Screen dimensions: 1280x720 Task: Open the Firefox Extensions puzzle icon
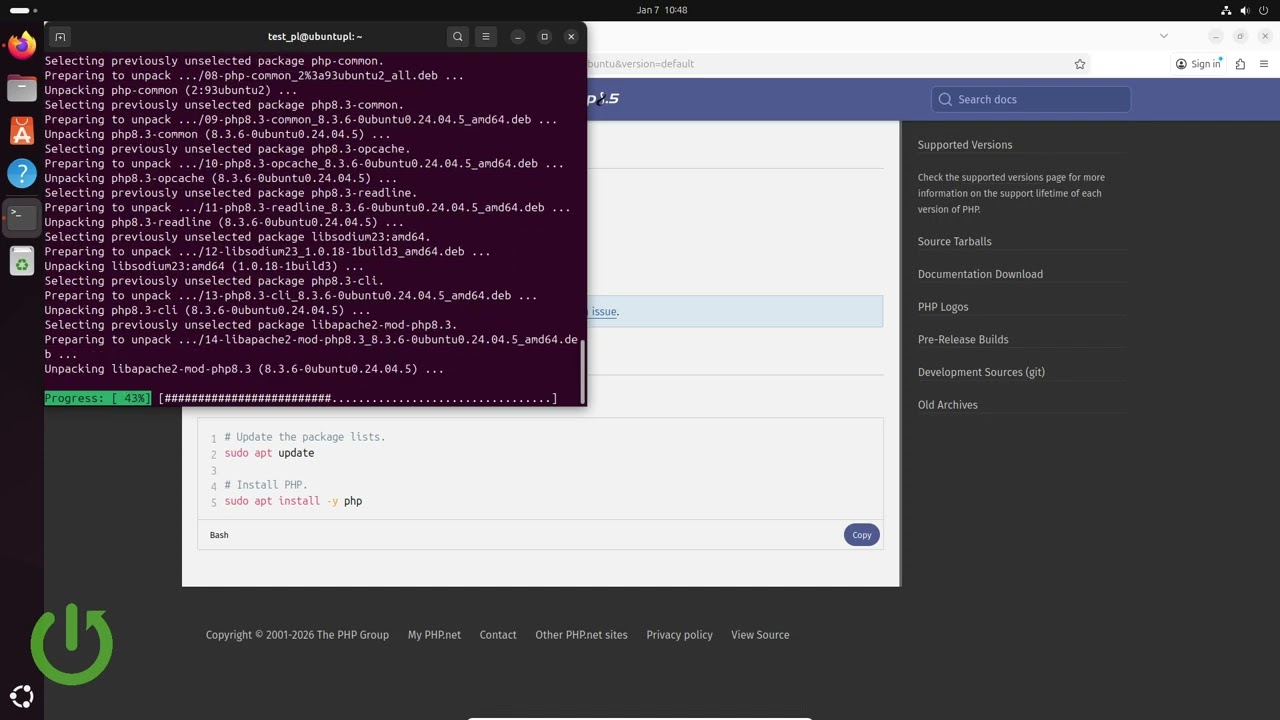[x=1240, y=64]
